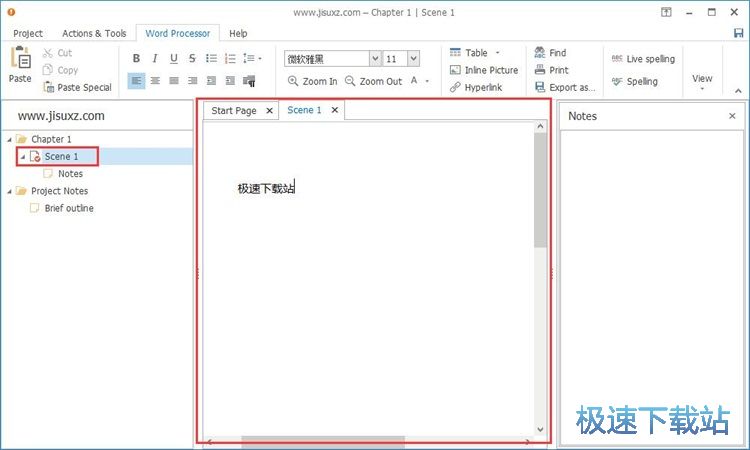Click Zoom Out
This screenshot has width=750, height=450.
374,81
